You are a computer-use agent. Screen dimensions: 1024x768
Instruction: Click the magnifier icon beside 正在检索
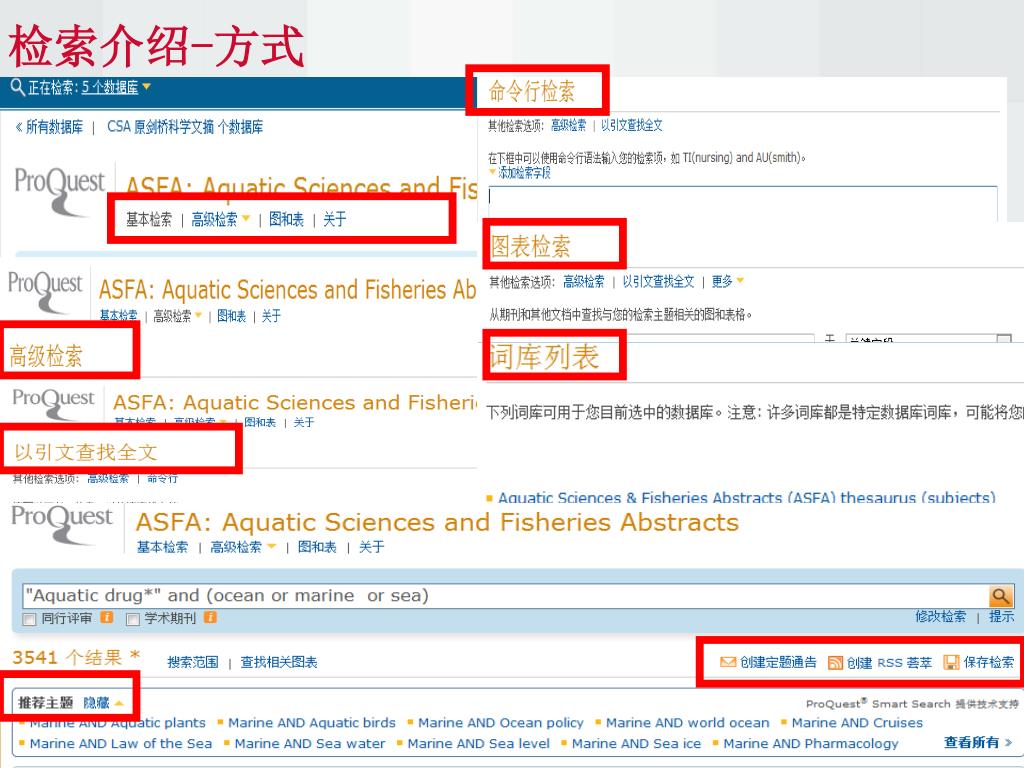[18, 87]
